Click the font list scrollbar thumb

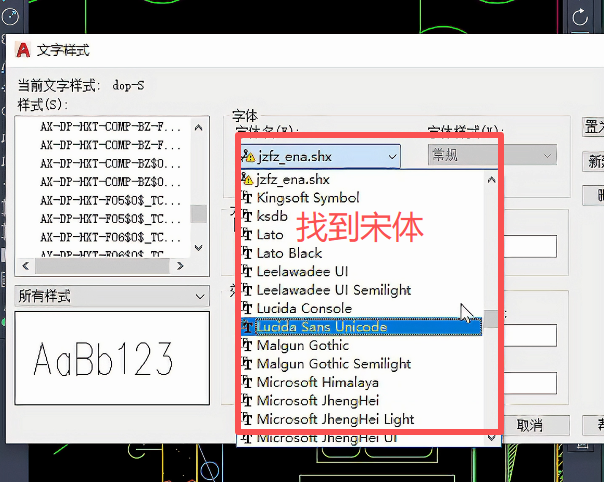coord(490,320)
